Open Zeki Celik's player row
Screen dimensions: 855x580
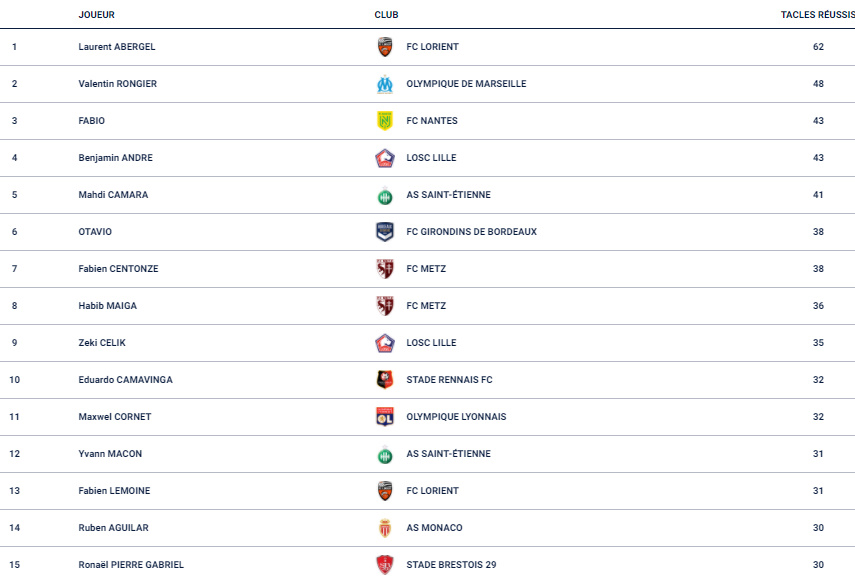[x=428, y=343]
